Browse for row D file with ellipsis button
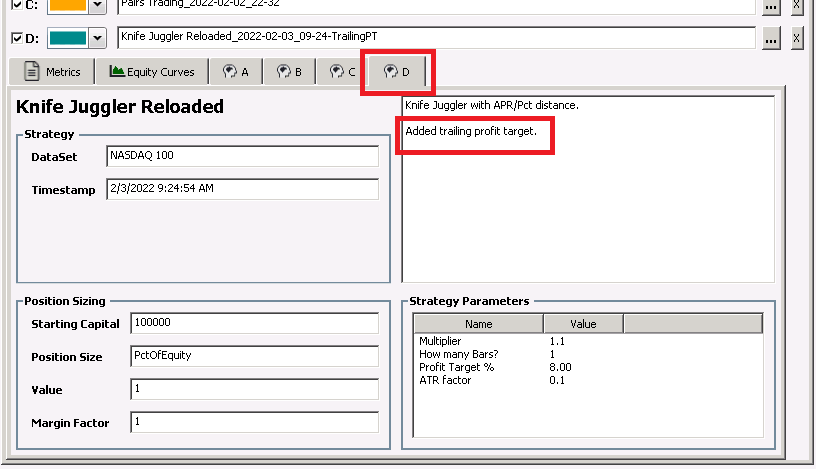Screen dimensions: 816x469 [x=770, y=38]
